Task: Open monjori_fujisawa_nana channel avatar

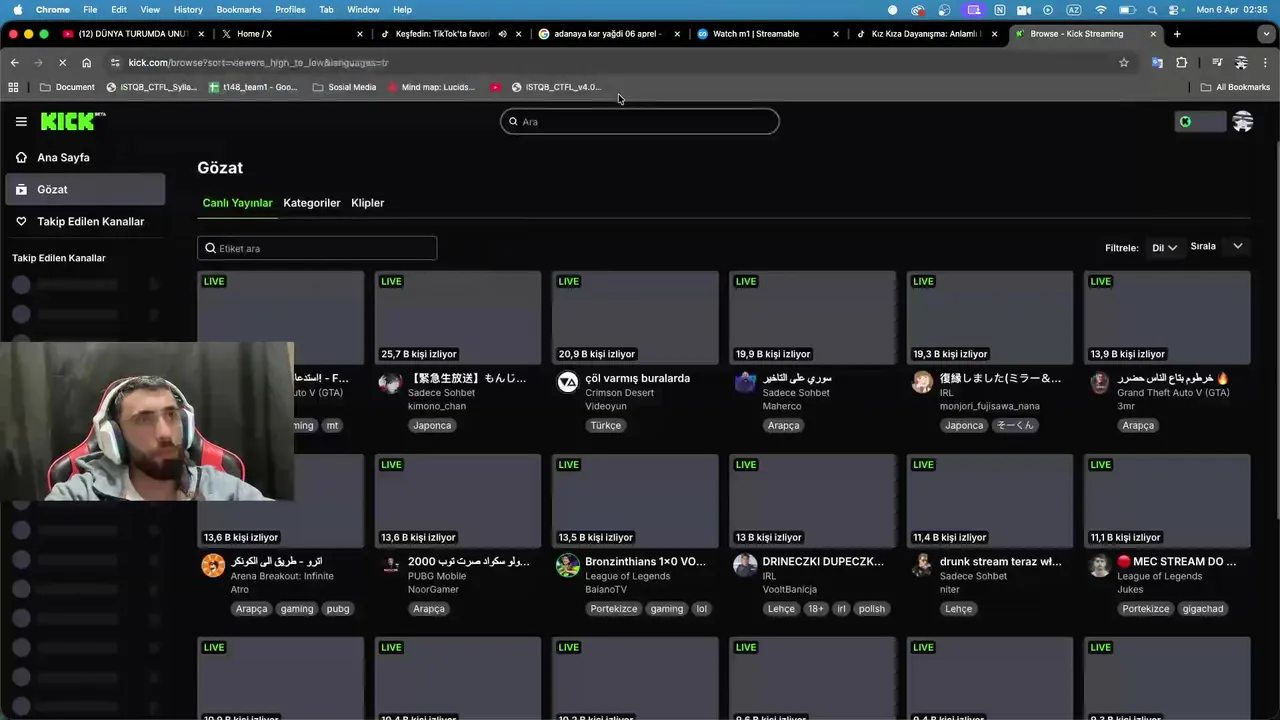Action: tap(922, 382)
